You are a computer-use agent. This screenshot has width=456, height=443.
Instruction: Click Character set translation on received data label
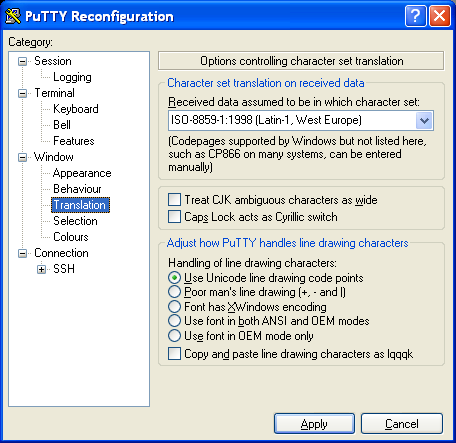(x=266, y=83)
